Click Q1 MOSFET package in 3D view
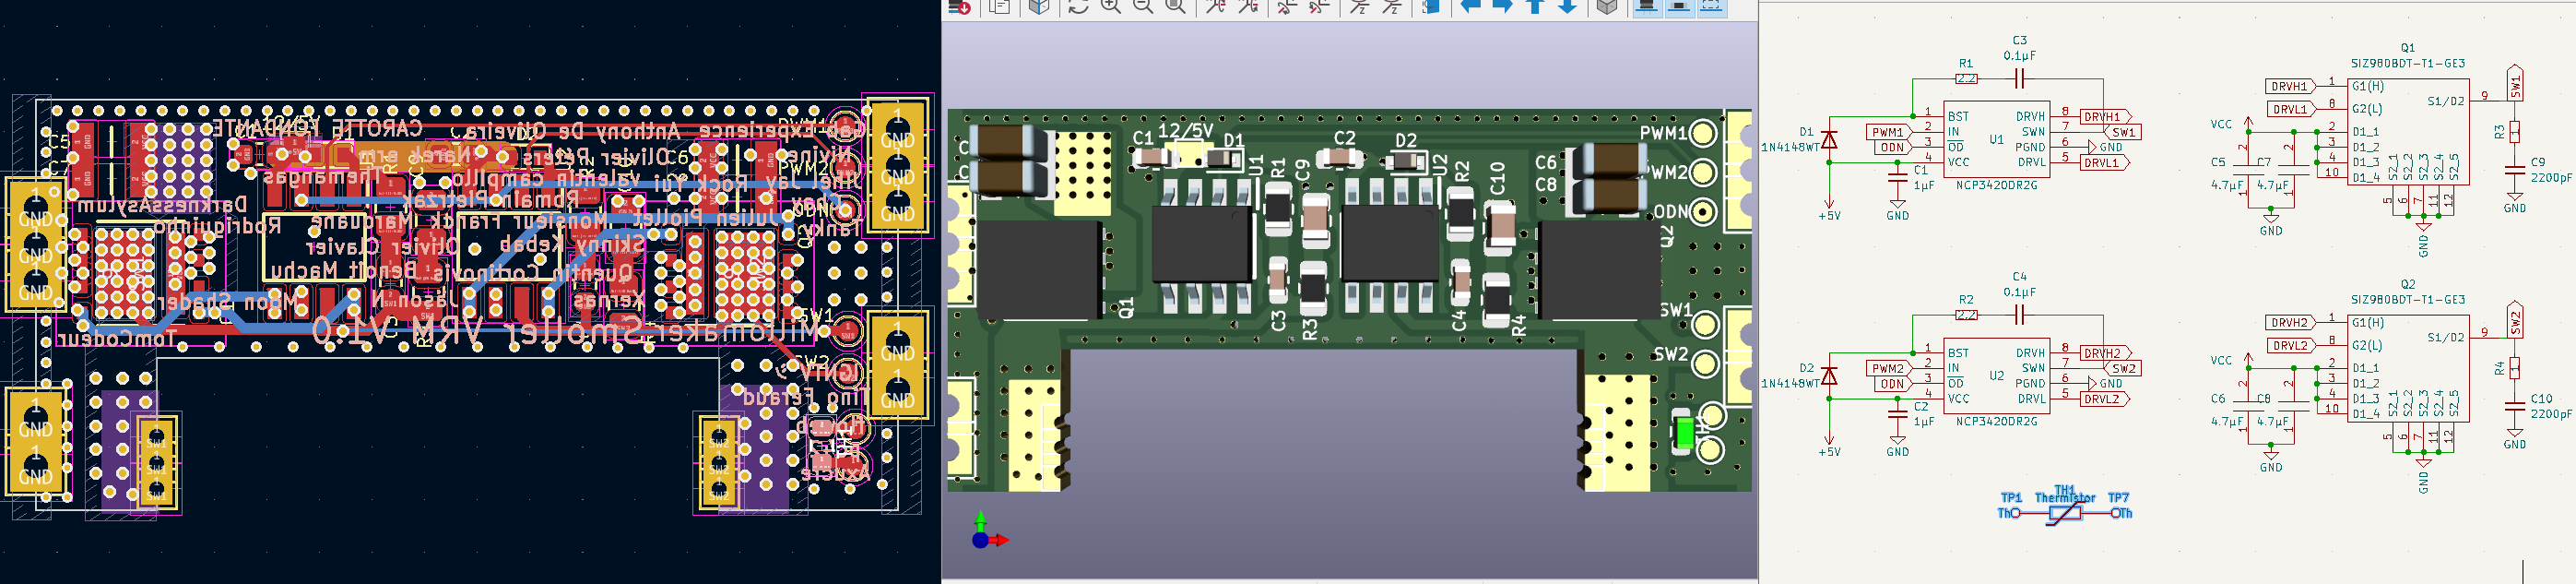This screenshot has width=2576, height=584. pyautogui.click(x=1039, y=270)
